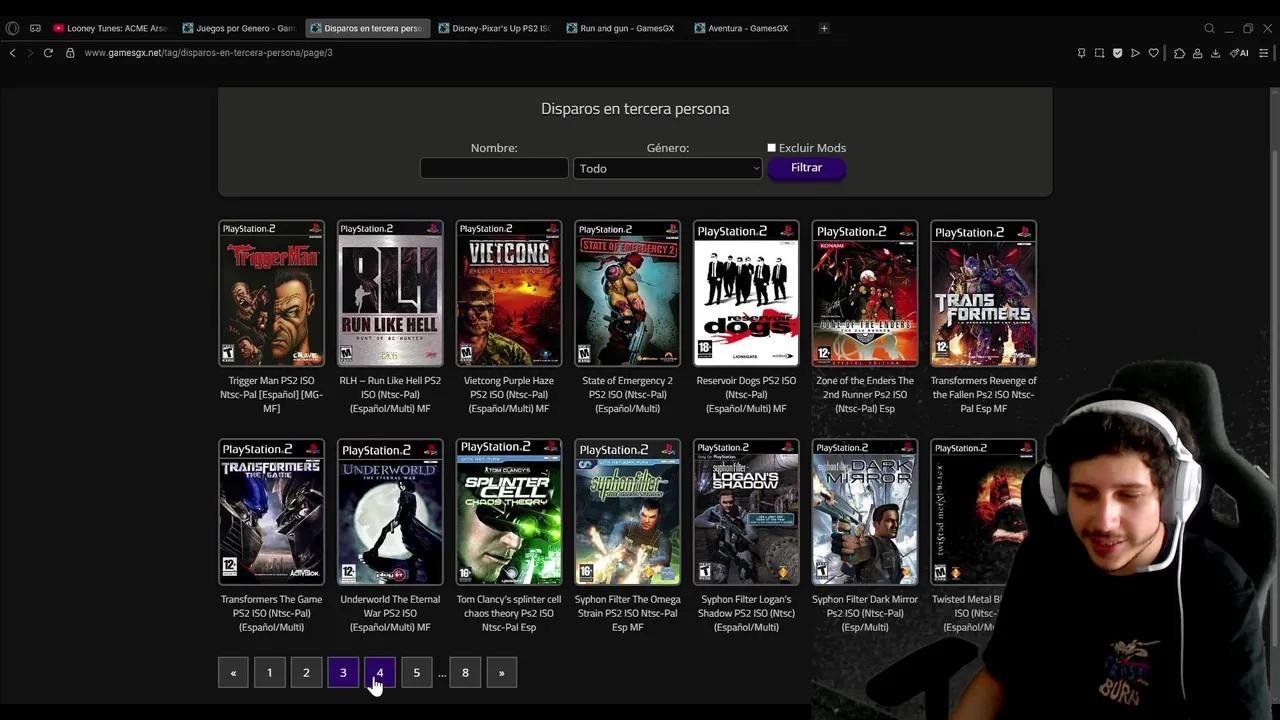Jump to pagination page 8
The height and width of the screenshot is (720, 1280).
click(465, 673)
